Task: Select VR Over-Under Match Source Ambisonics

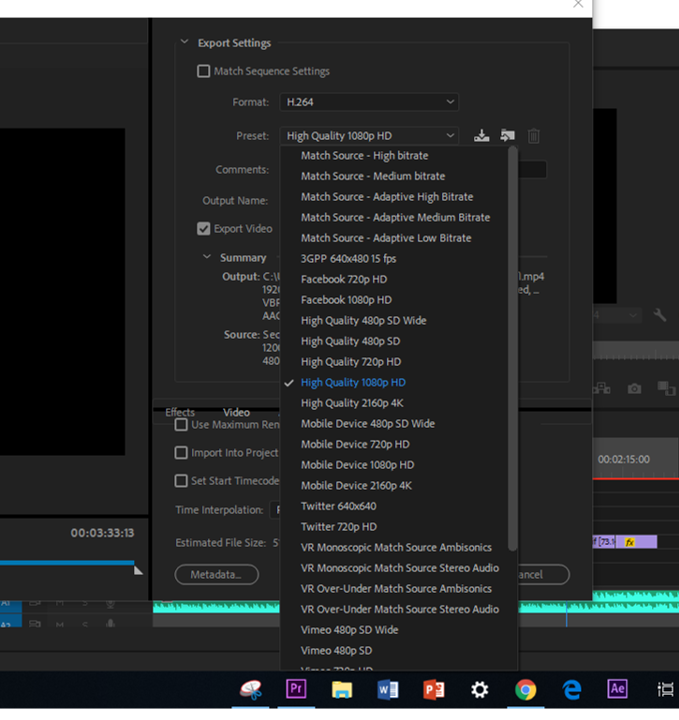Action: click(398, 589)
